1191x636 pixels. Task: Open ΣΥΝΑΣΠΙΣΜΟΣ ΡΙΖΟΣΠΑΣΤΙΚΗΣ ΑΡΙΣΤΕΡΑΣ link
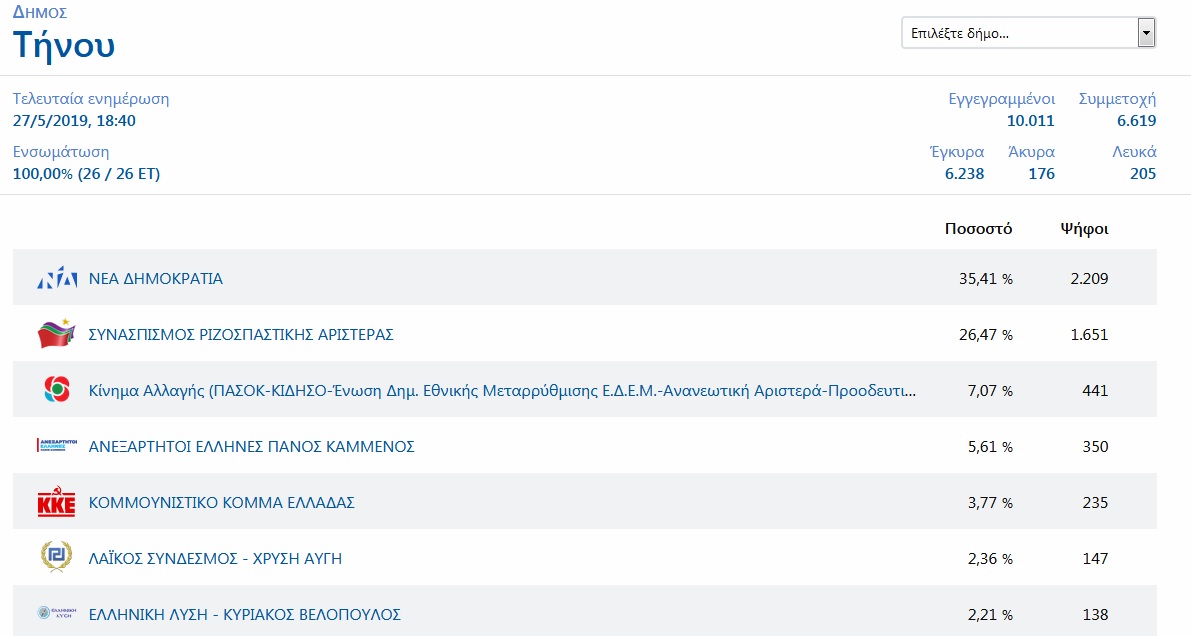click(x=241, y=335)
